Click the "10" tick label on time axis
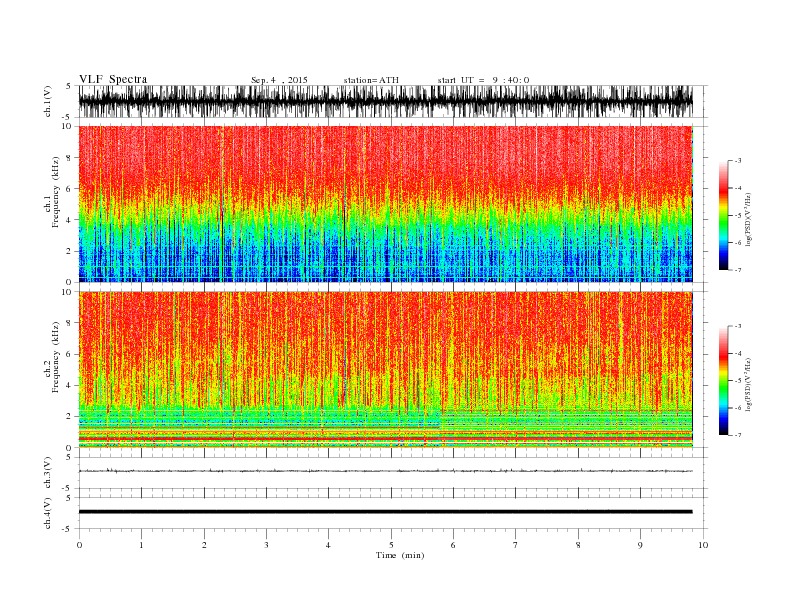The image size is (792, 612). click(x=703, y=545)
